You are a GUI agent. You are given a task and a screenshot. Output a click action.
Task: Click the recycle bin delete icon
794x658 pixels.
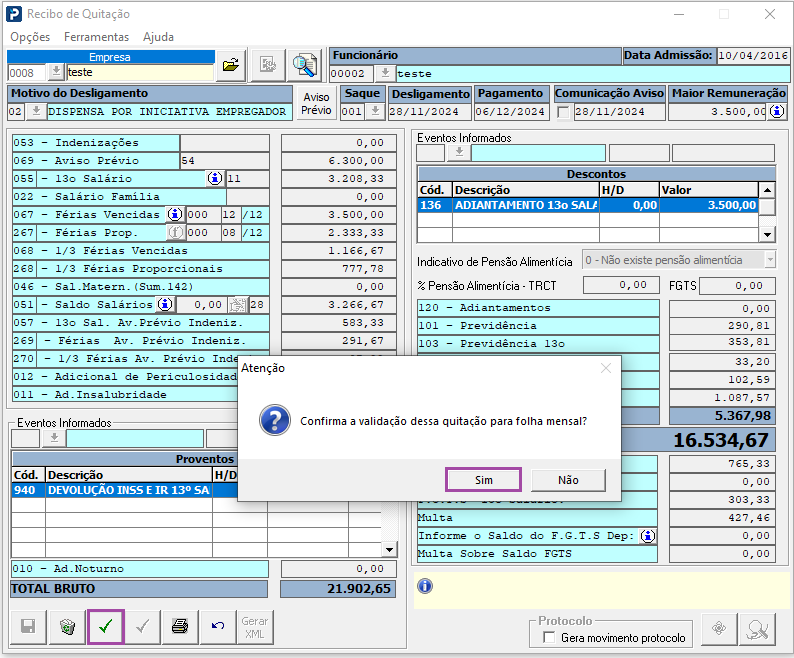pos(66,627)
